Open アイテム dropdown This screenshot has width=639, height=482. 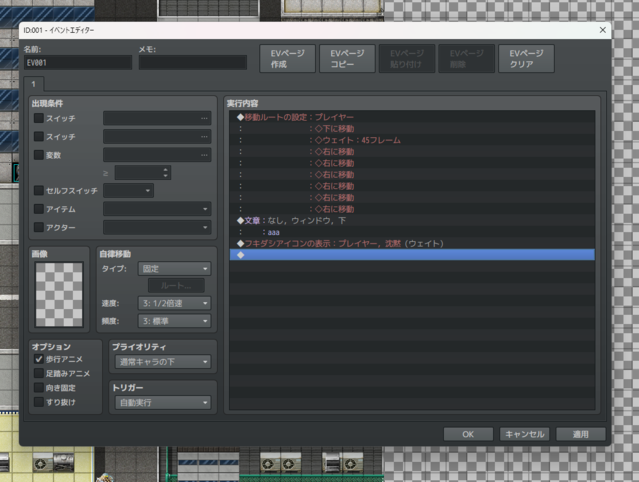point(157,209)
